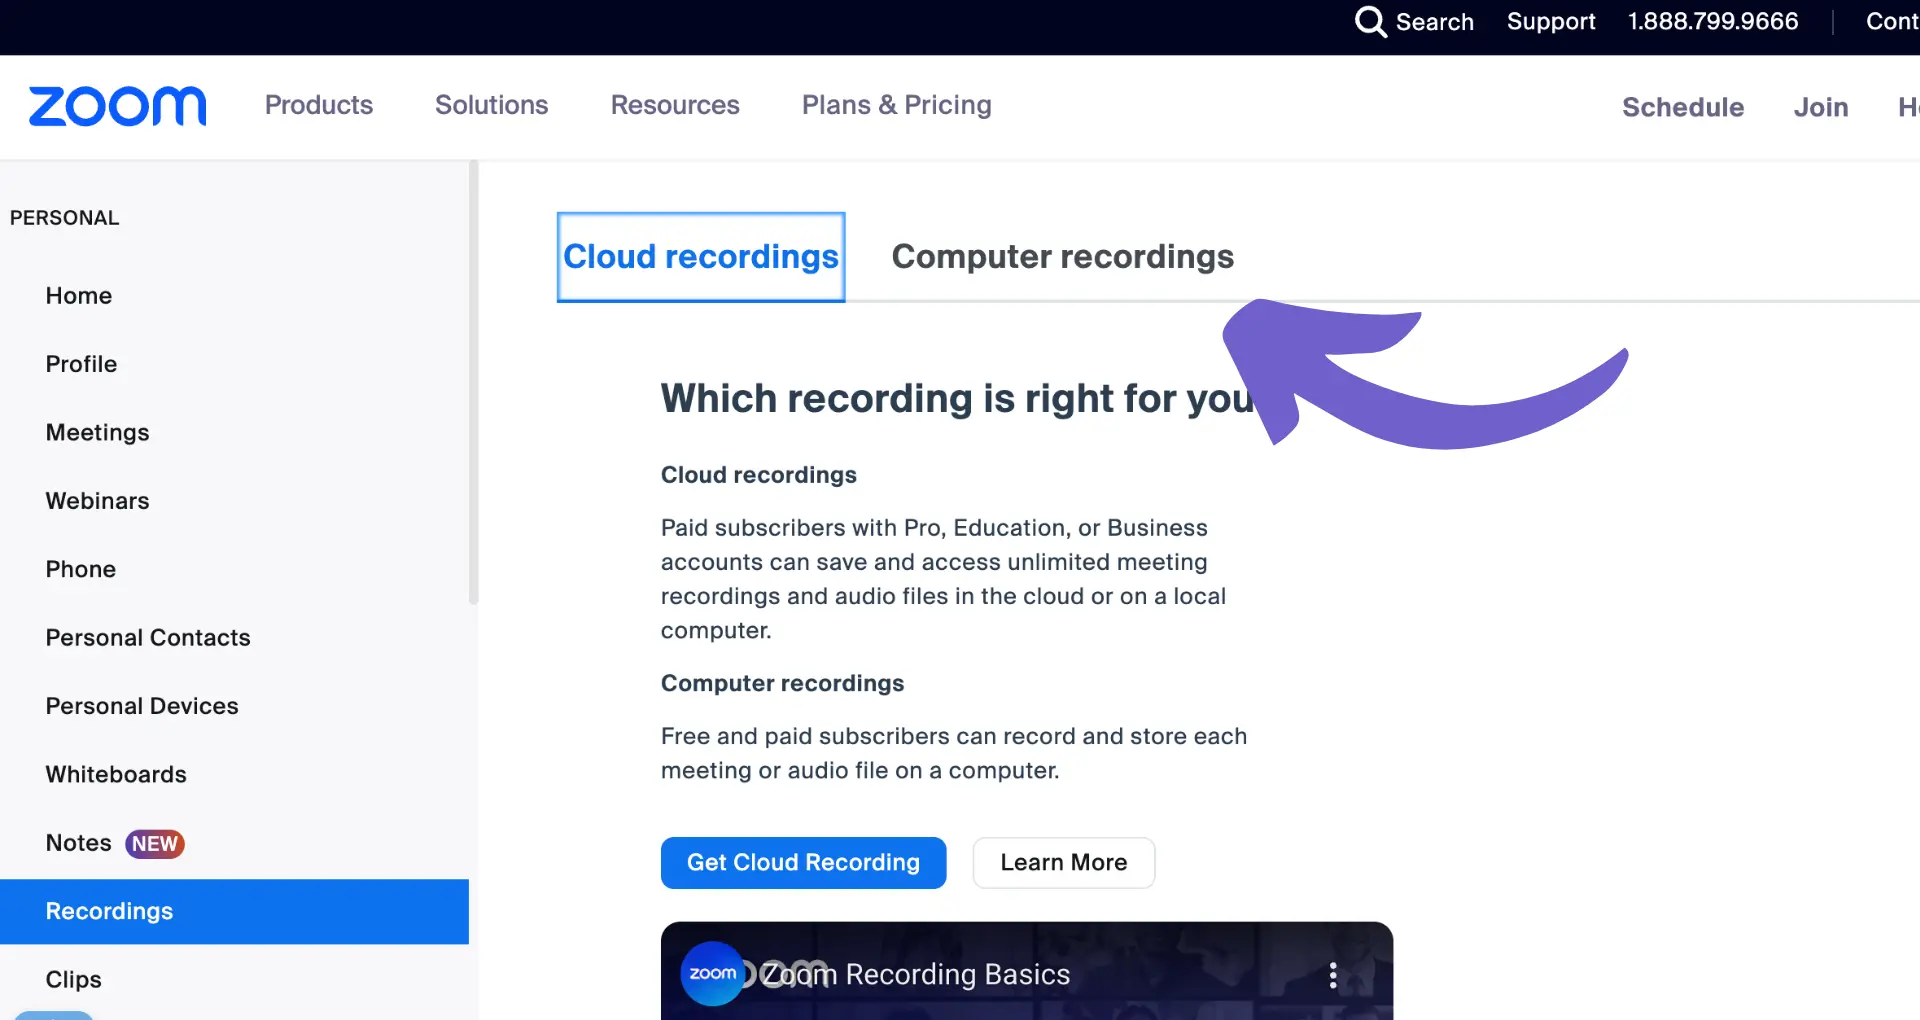Click the Search text link

pyautogui.click(x=1435, y=21)
